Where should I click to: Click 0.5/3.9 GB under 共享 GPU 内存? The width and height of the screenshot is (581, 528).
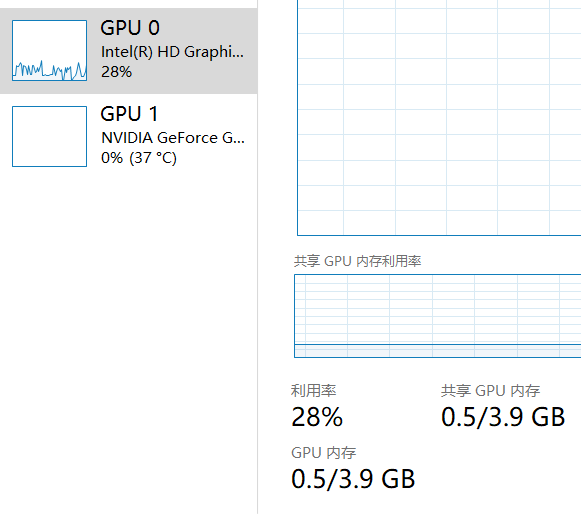[503, 417]
